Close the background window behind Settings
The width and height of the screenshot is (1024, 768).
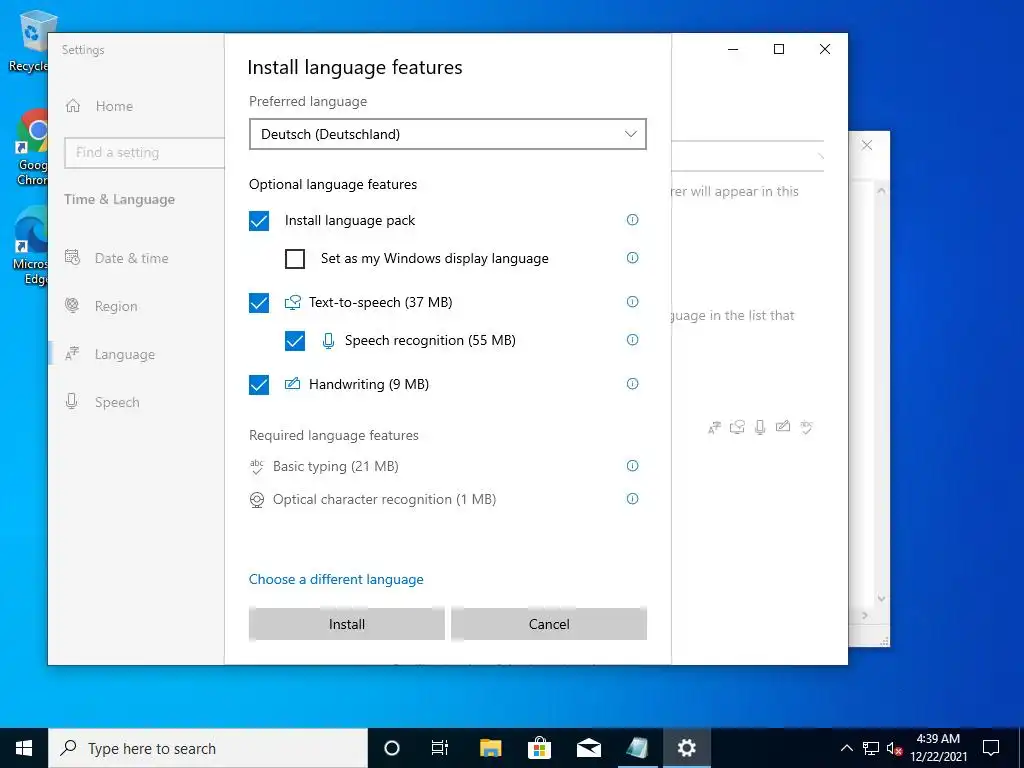tap(867, 145)
